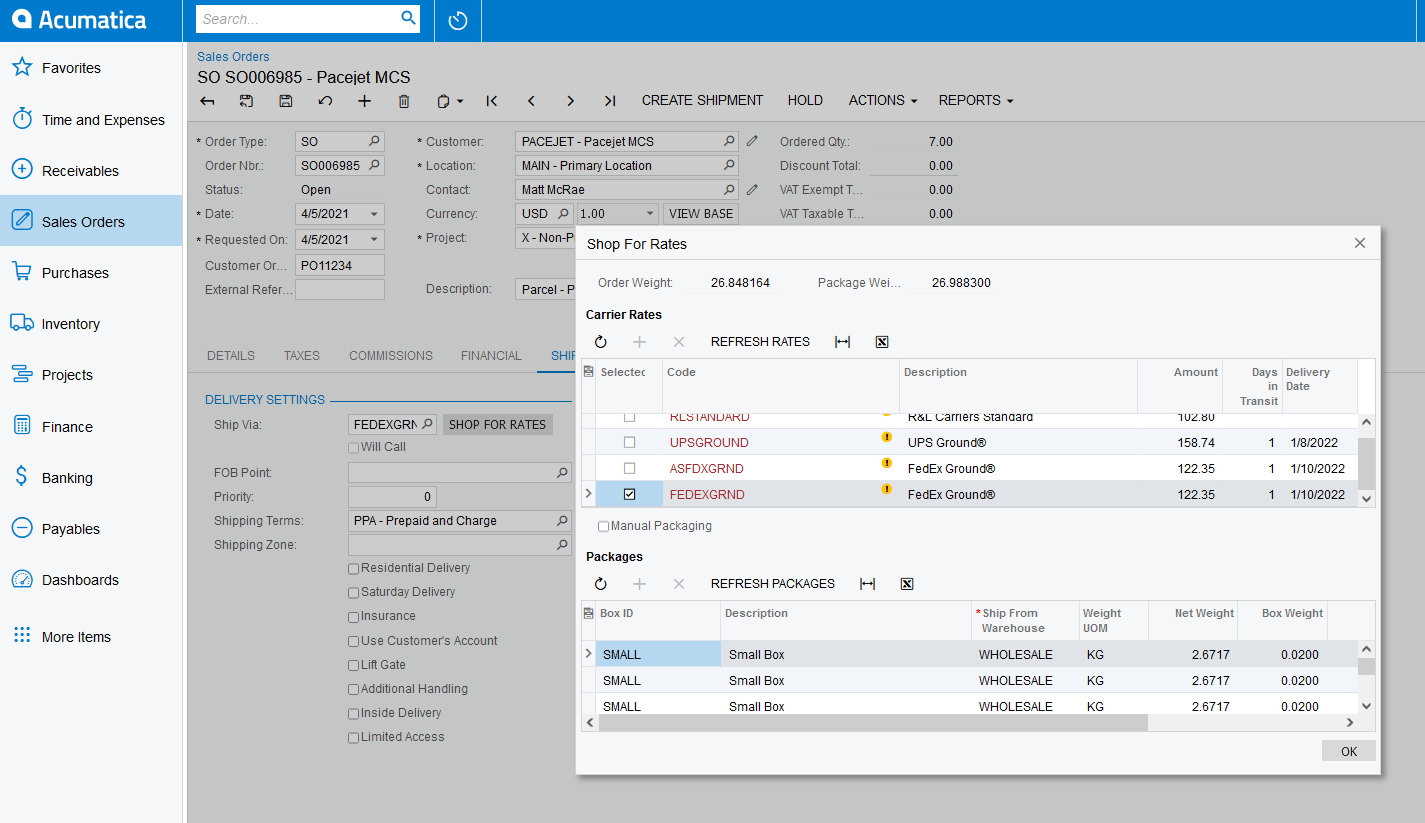The height and width of the screenshot is (823, 1425).
Task: Click Packages horizontal scrollbar
Action: [x=873, y=723]
